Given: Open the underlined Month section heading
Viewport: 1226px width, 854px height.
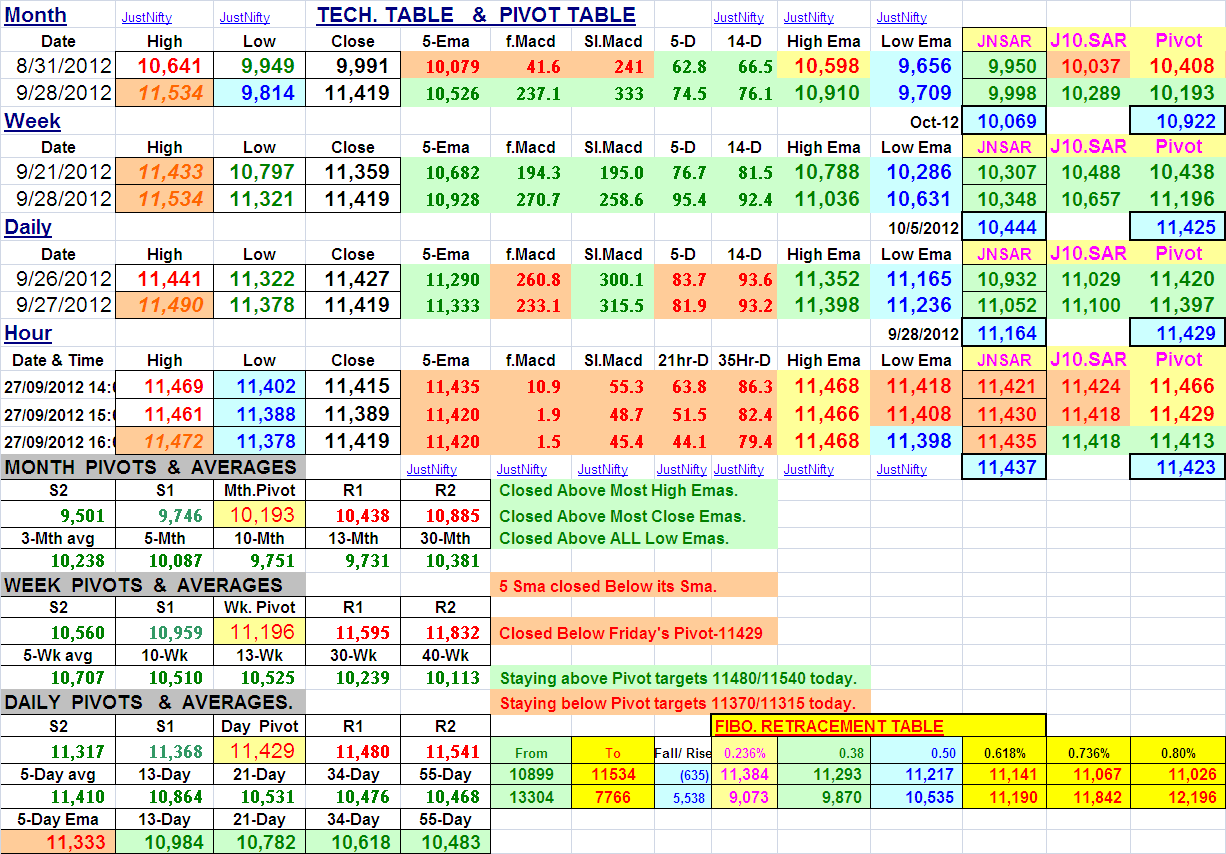Looking at the screenshot, I should click(x=36, y=15).
